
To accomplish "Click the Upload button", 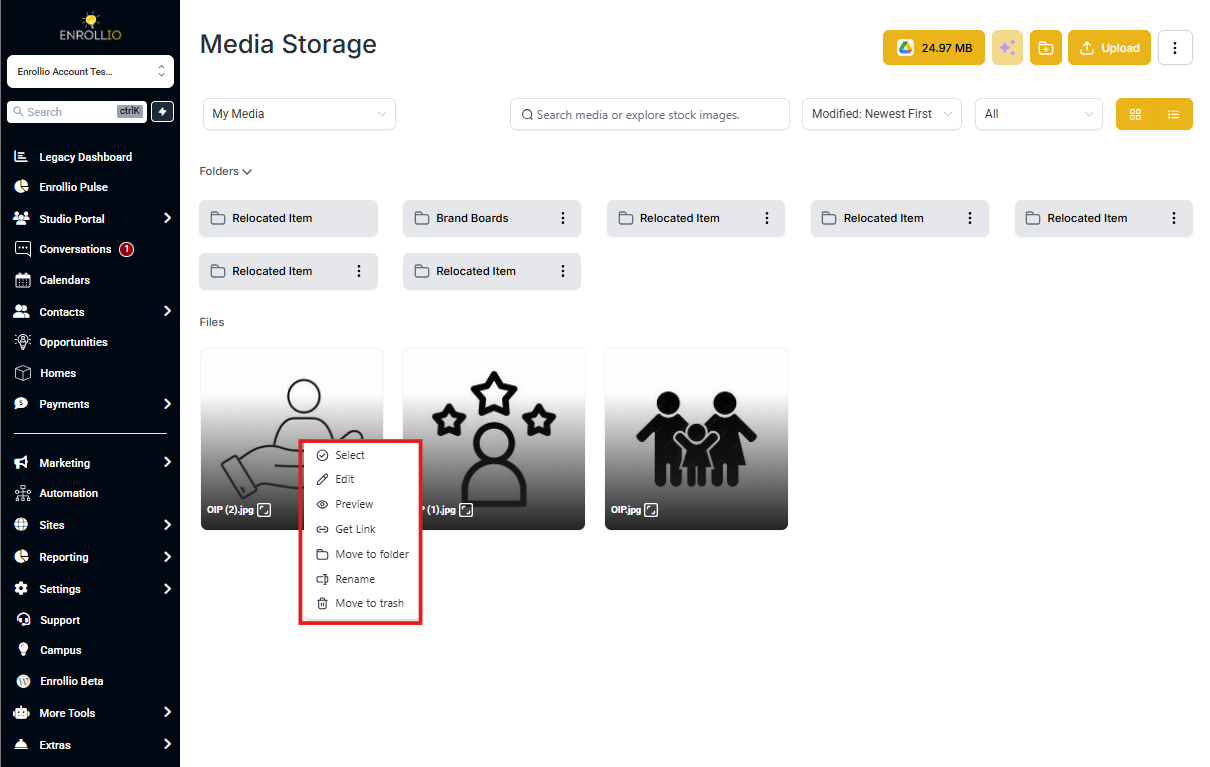I will (x=1109, y=48).
